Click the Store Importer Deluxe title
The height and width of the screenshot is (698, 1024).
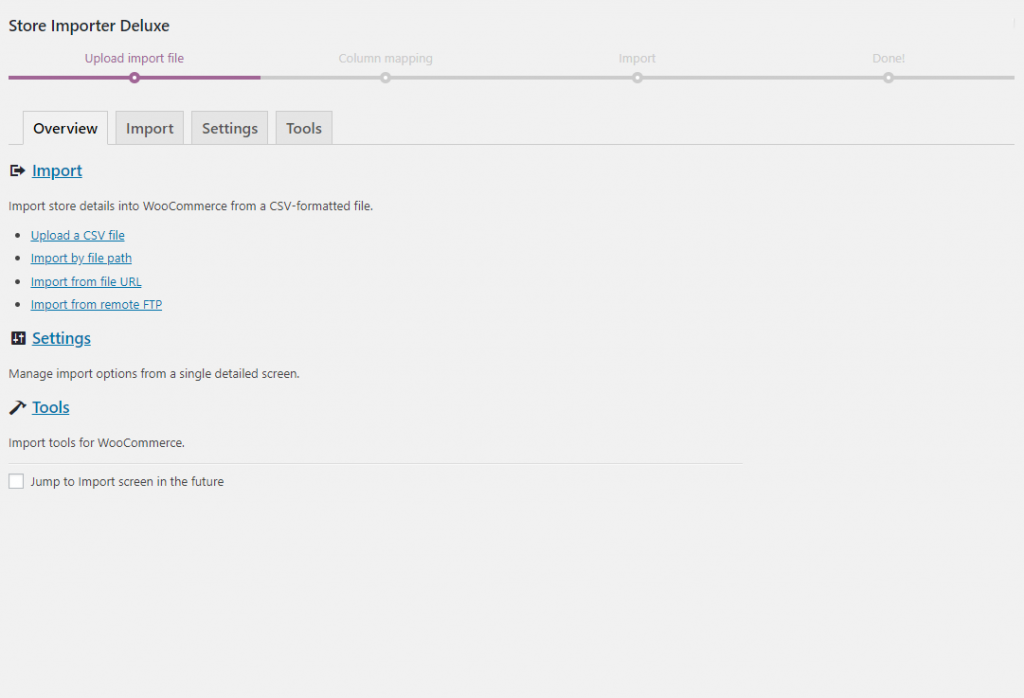point(89,25)
